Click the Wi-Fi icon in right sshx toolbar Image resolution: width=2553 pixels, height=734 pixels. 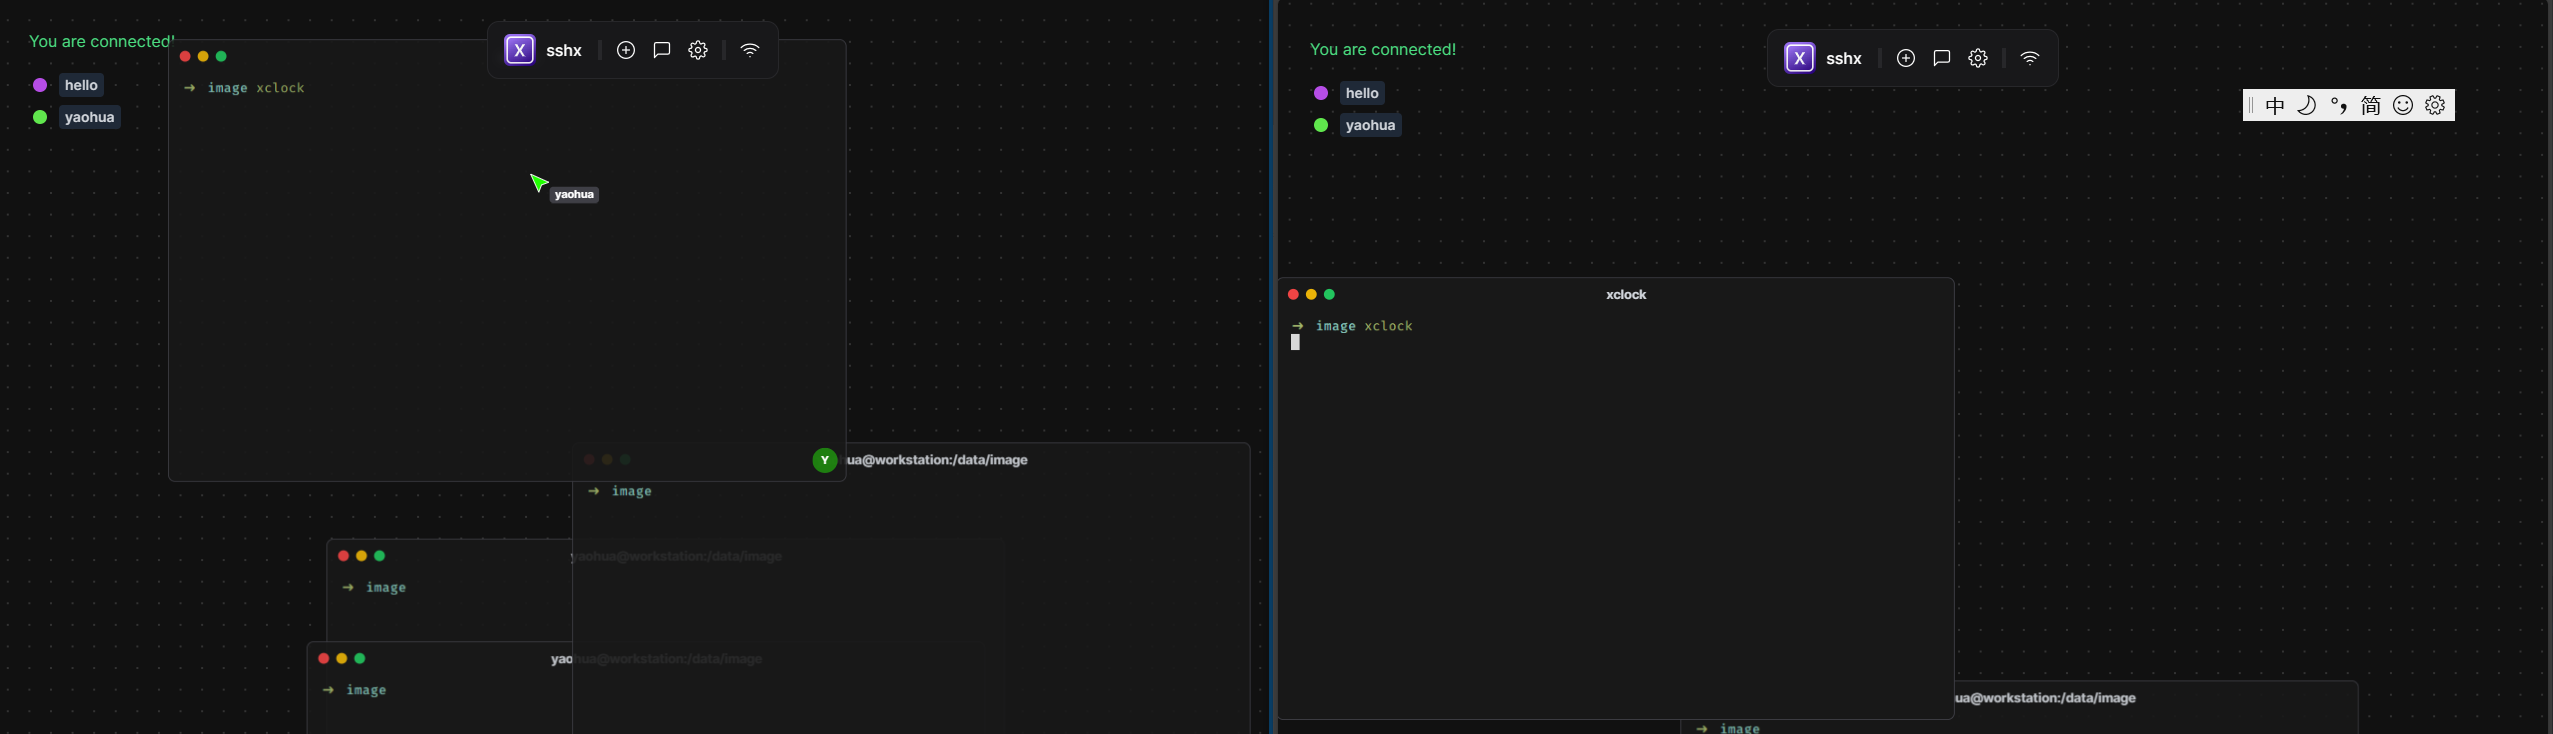(x=2030, y=58)
